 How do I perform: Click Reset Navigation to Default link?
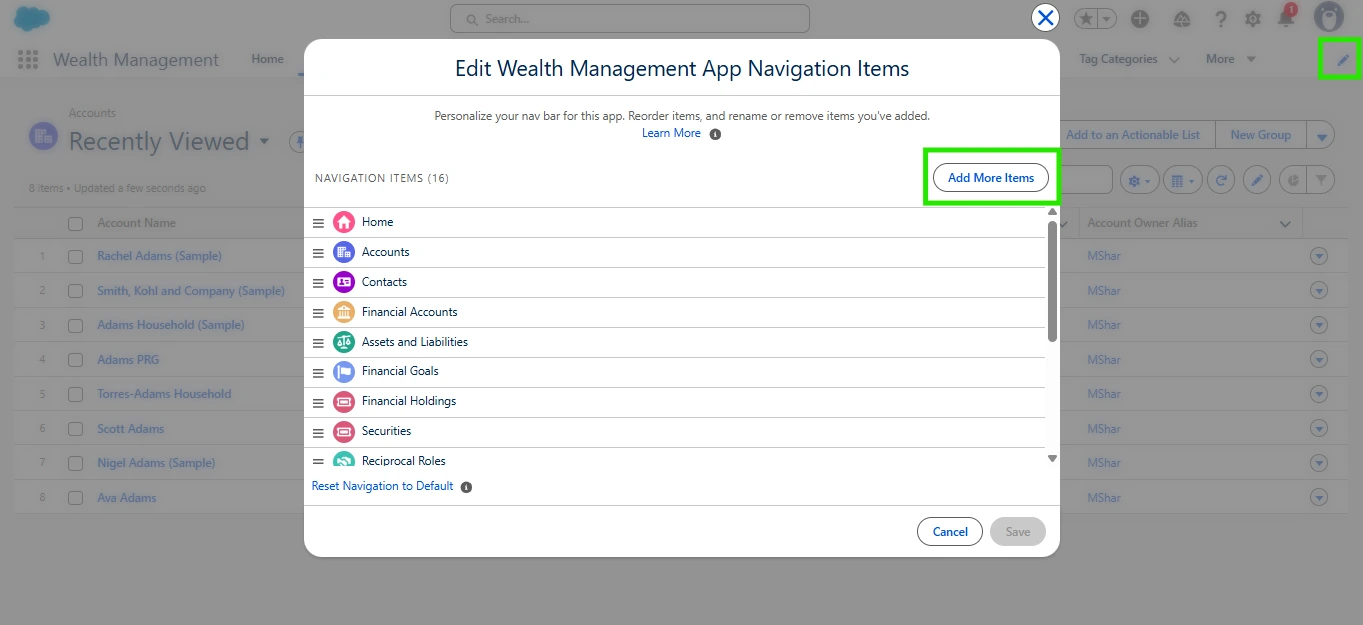tap(382, 486)
